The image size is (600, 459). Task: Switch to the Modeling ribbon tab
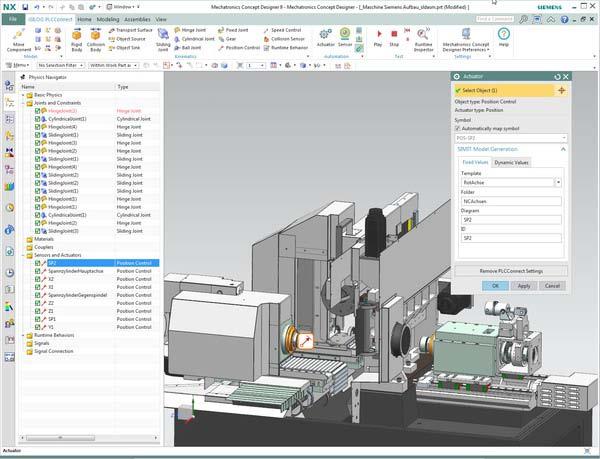coord(108,19)
